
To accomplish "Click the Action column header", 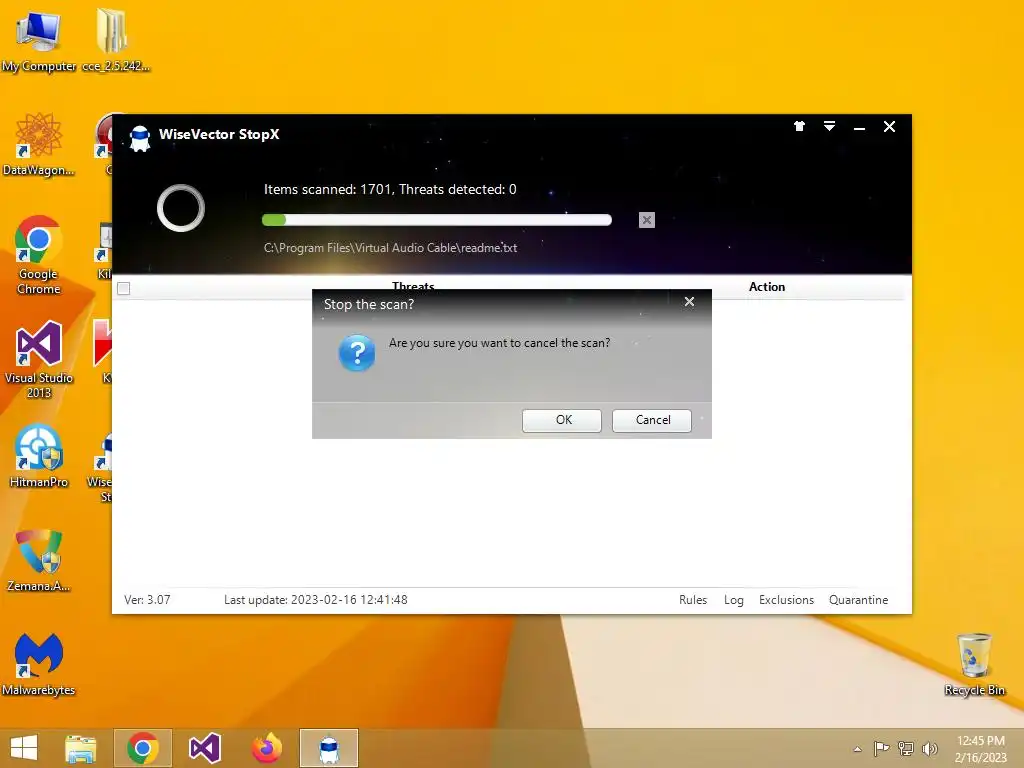I will coord(767,287).
